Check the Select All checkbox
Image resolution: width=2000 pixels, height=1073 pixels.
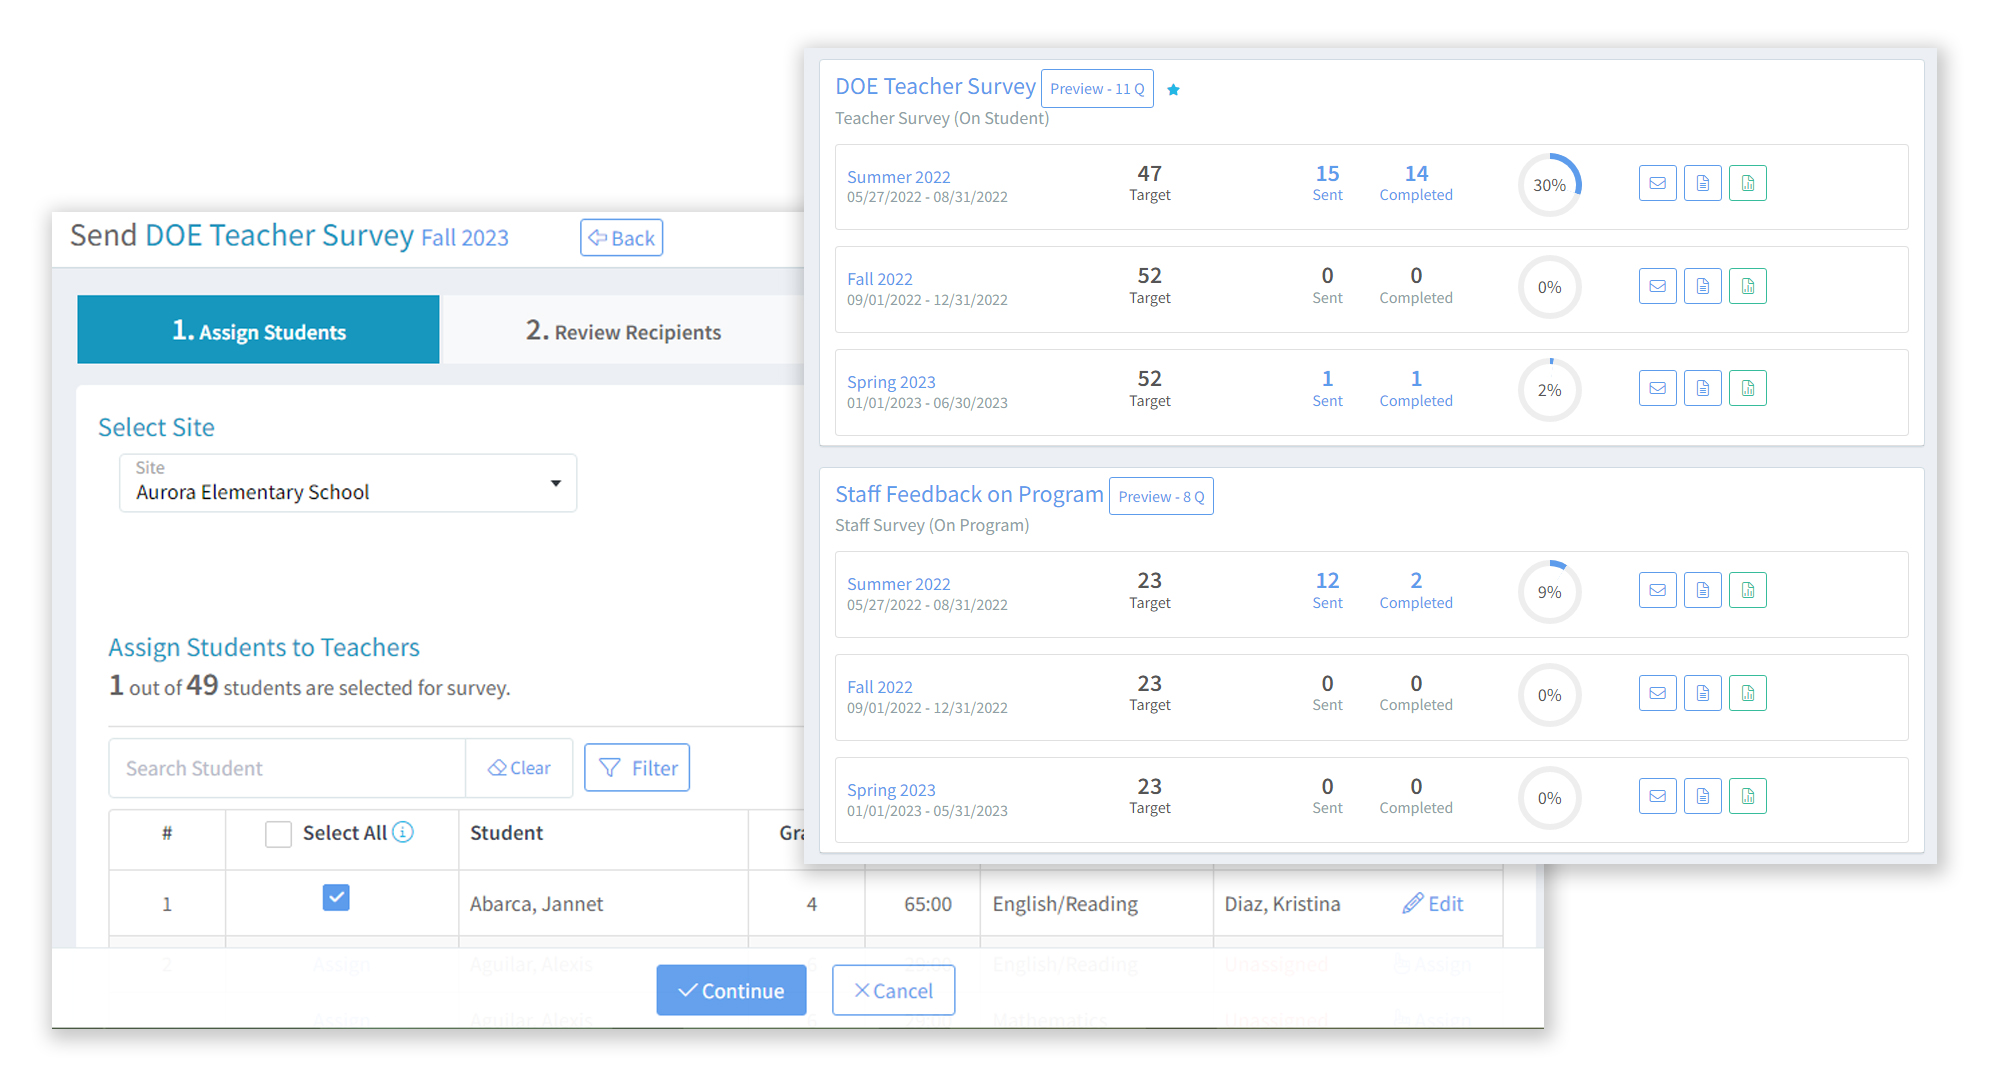click(x=278, y=834)
